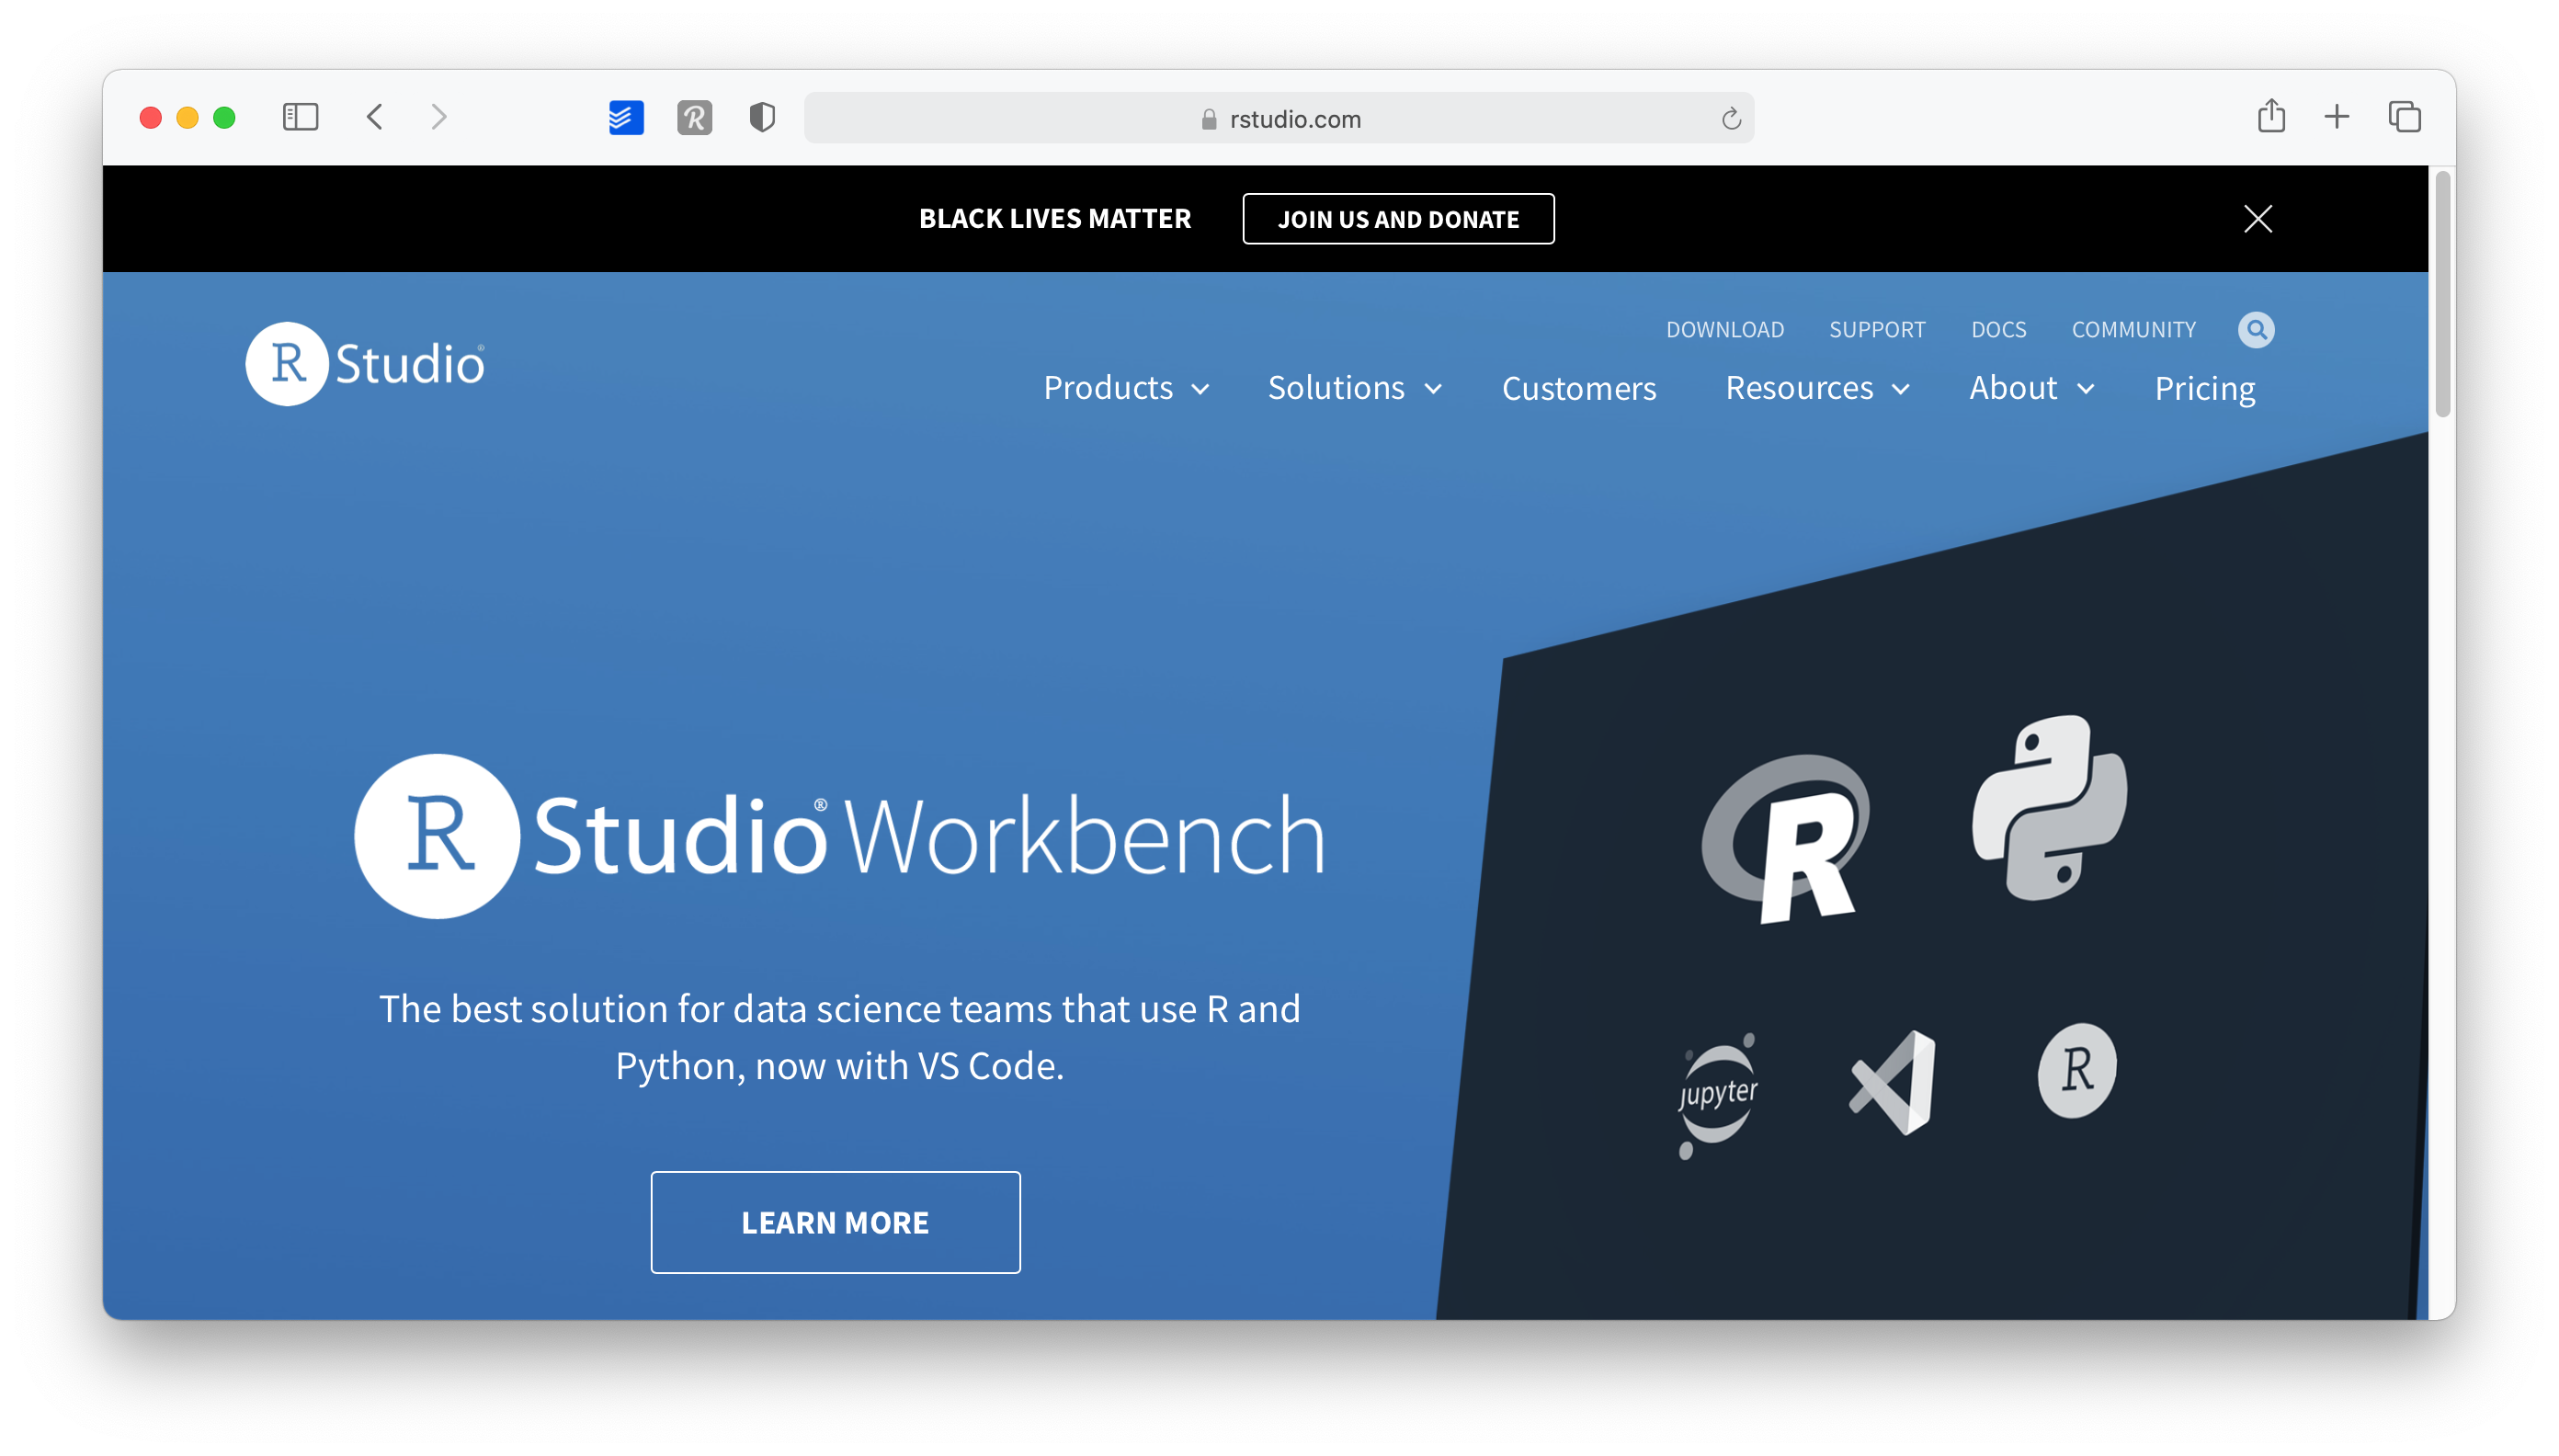The height and width of the screenshot is (1456, 2559).
Task: Click the yellow minimize window button
Action: point(187,118)
